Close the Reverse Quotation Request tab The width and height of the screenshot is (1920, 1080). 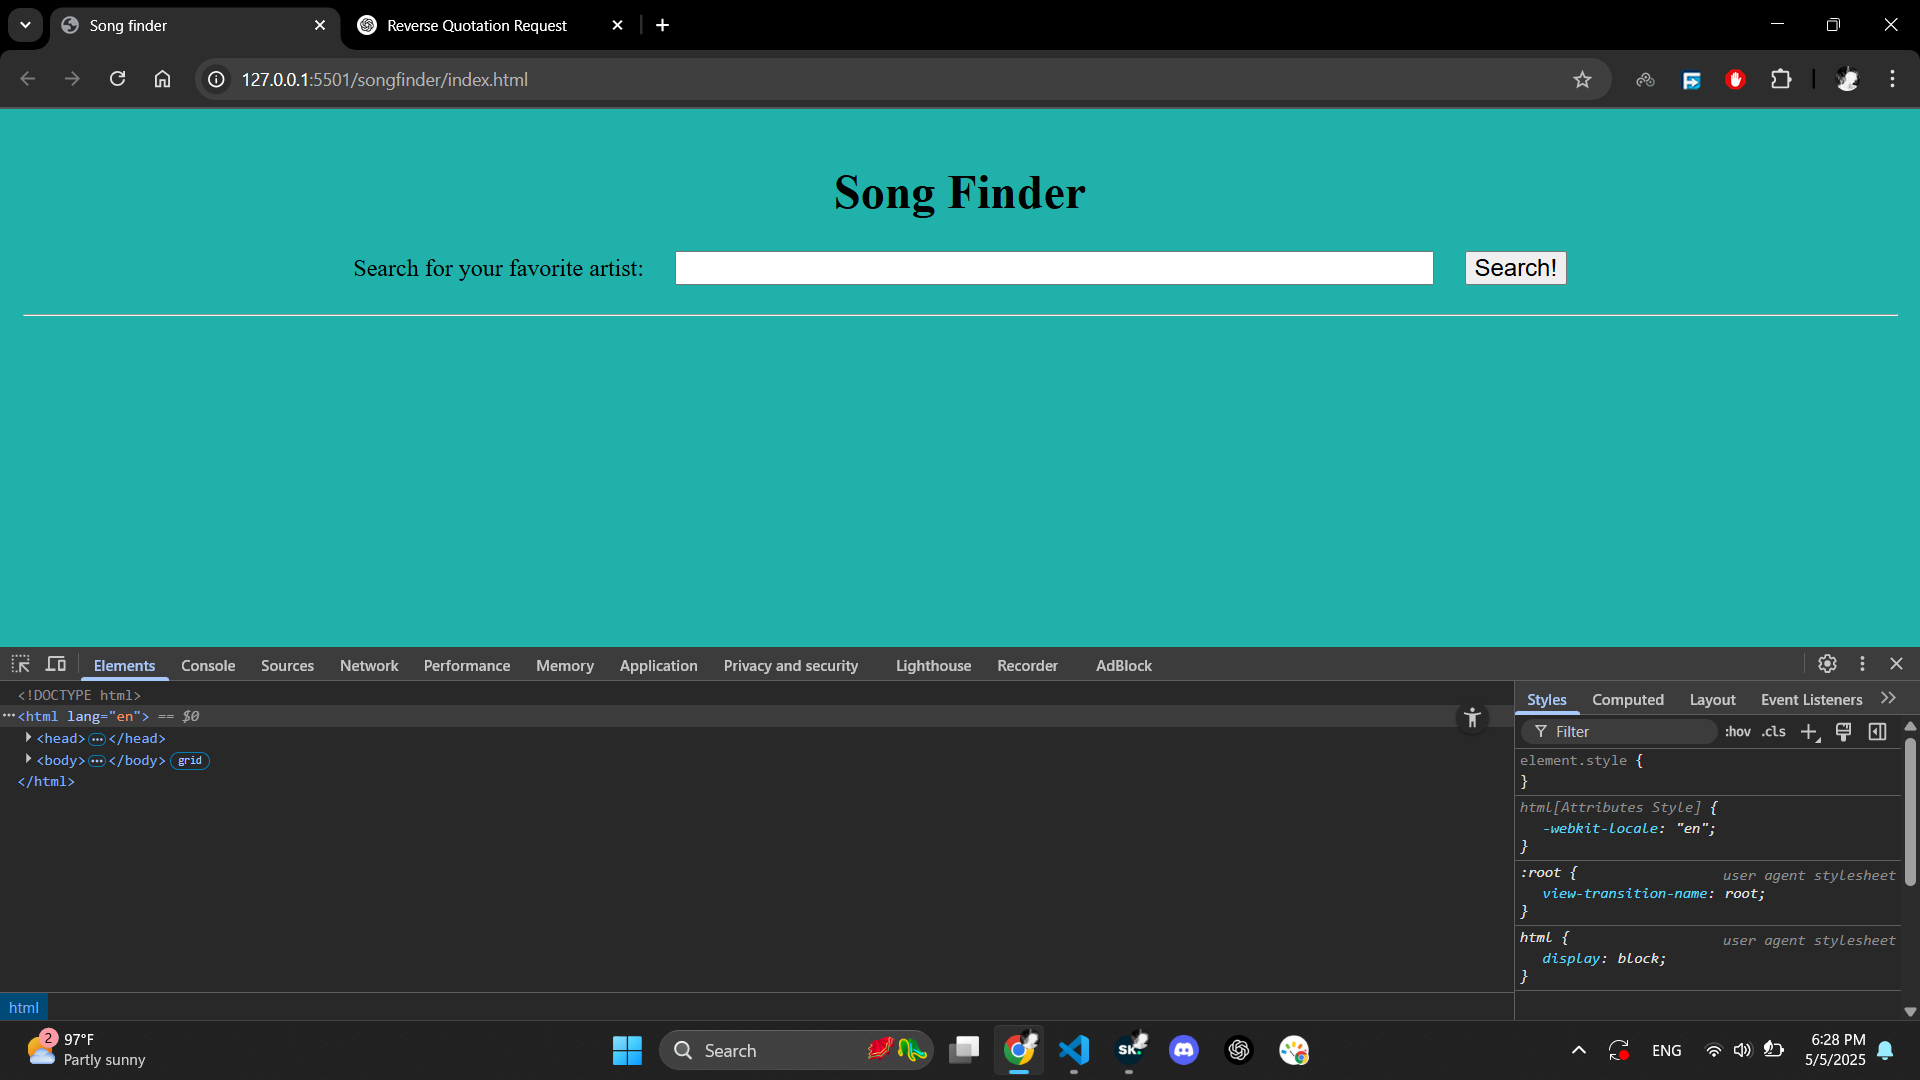tap(617, 25)
